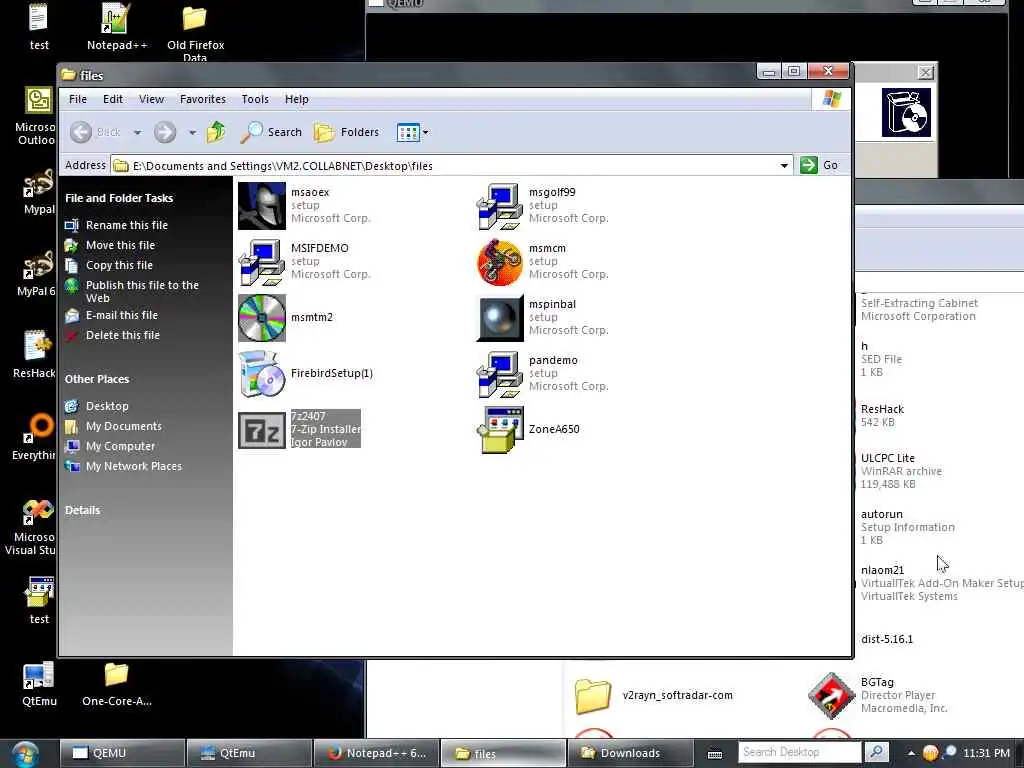Click E-mail this file

pos(121,315)
